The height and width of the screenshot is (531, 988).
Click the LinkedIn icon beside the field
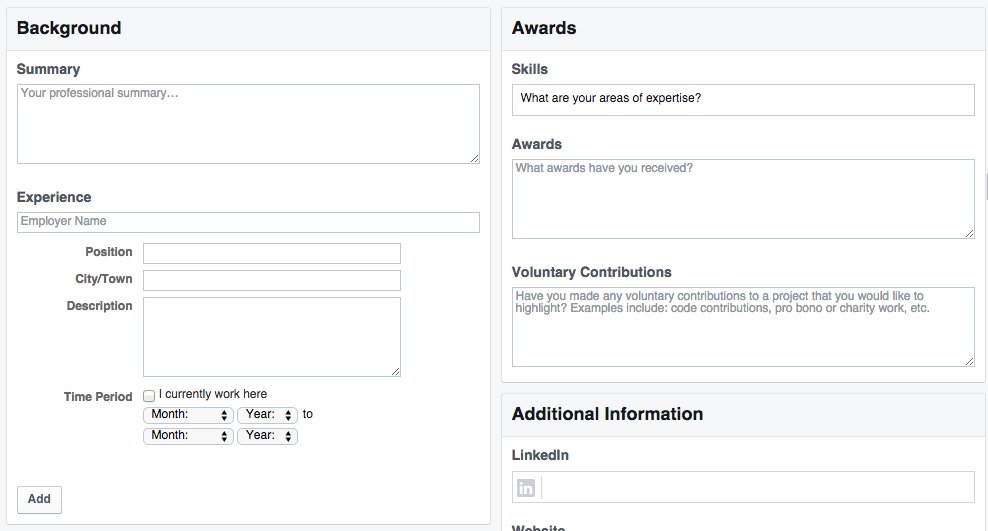tap(526, 488)
